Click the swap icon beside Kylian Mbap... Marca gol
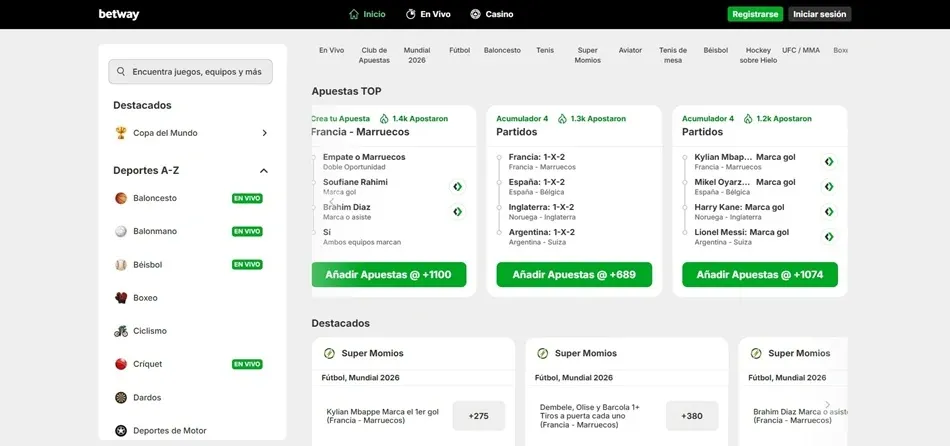The height and width of the screenshot is (446, 950). coord(829,161)
